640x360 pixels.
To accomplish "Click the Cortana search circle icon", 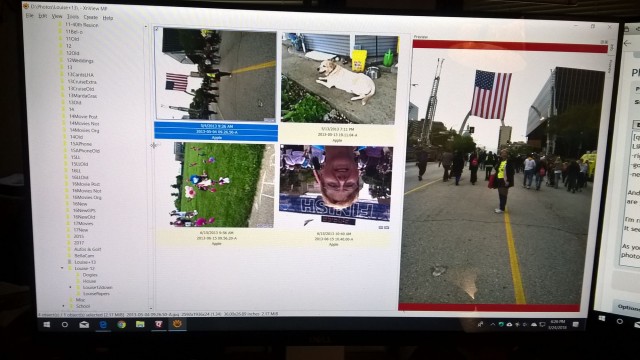I will point(64,324).
